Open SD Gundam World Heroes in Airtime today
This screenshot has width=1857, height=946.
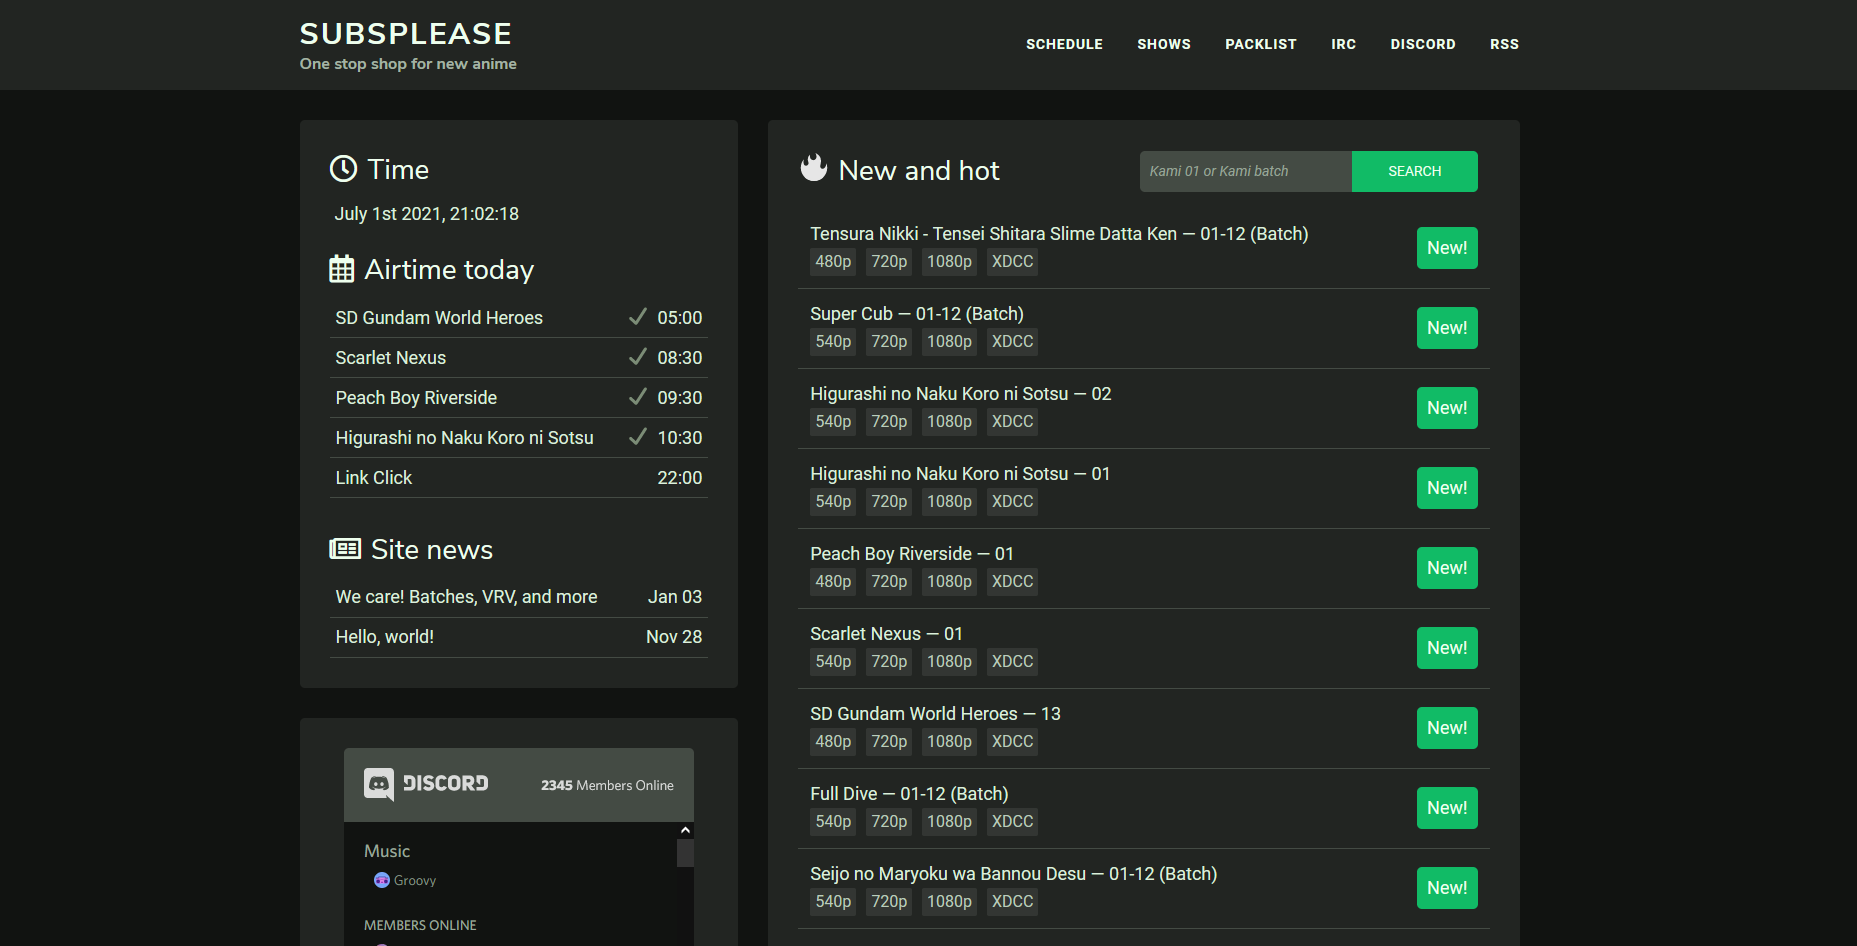click(x=439, y=317)
